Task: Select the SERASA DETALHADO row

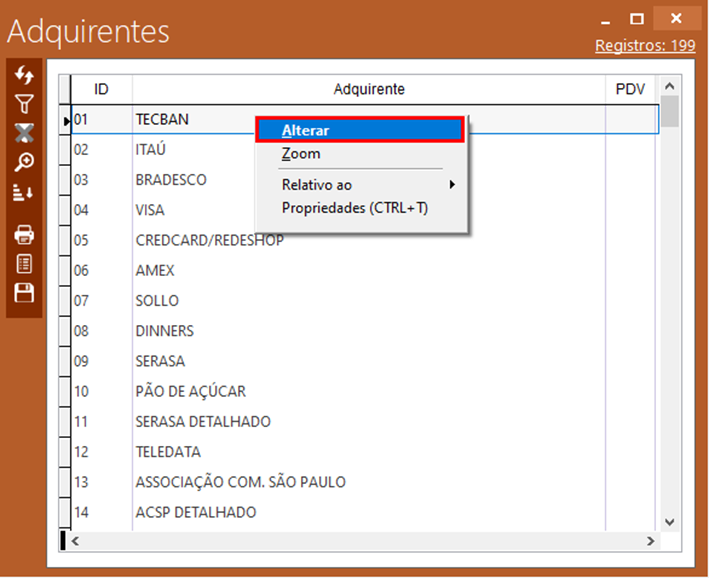Action: coord(203,422)
